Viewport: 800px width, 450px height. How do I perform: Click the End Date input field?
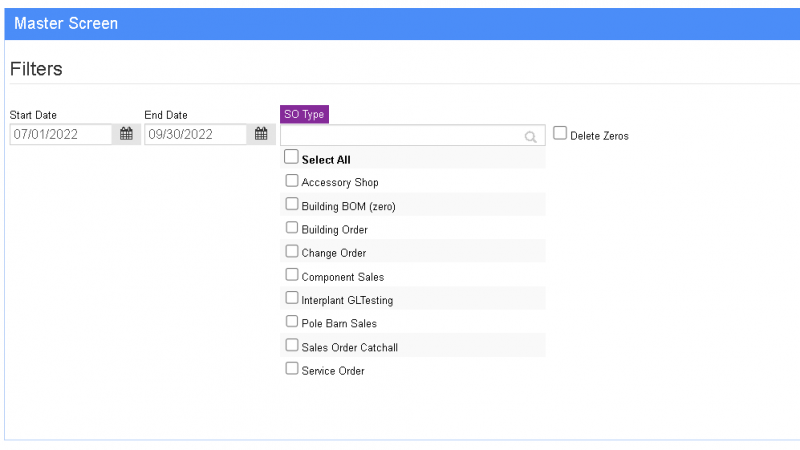[x=195, y=134]
